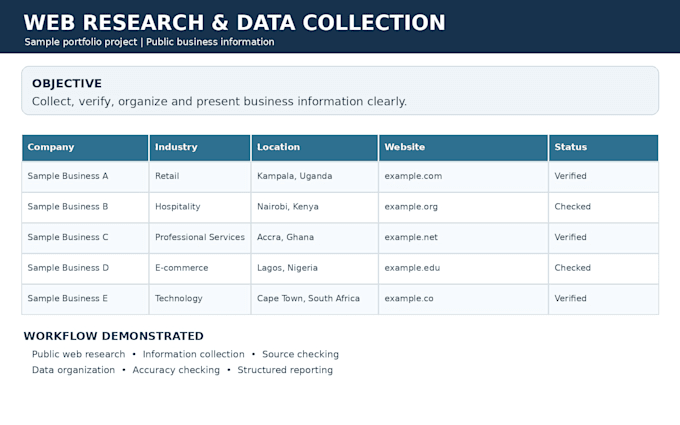Viewport: 680px width, 425px height.
Task: Click the 'Sample Business E' cell
Action: click(85, 299)
